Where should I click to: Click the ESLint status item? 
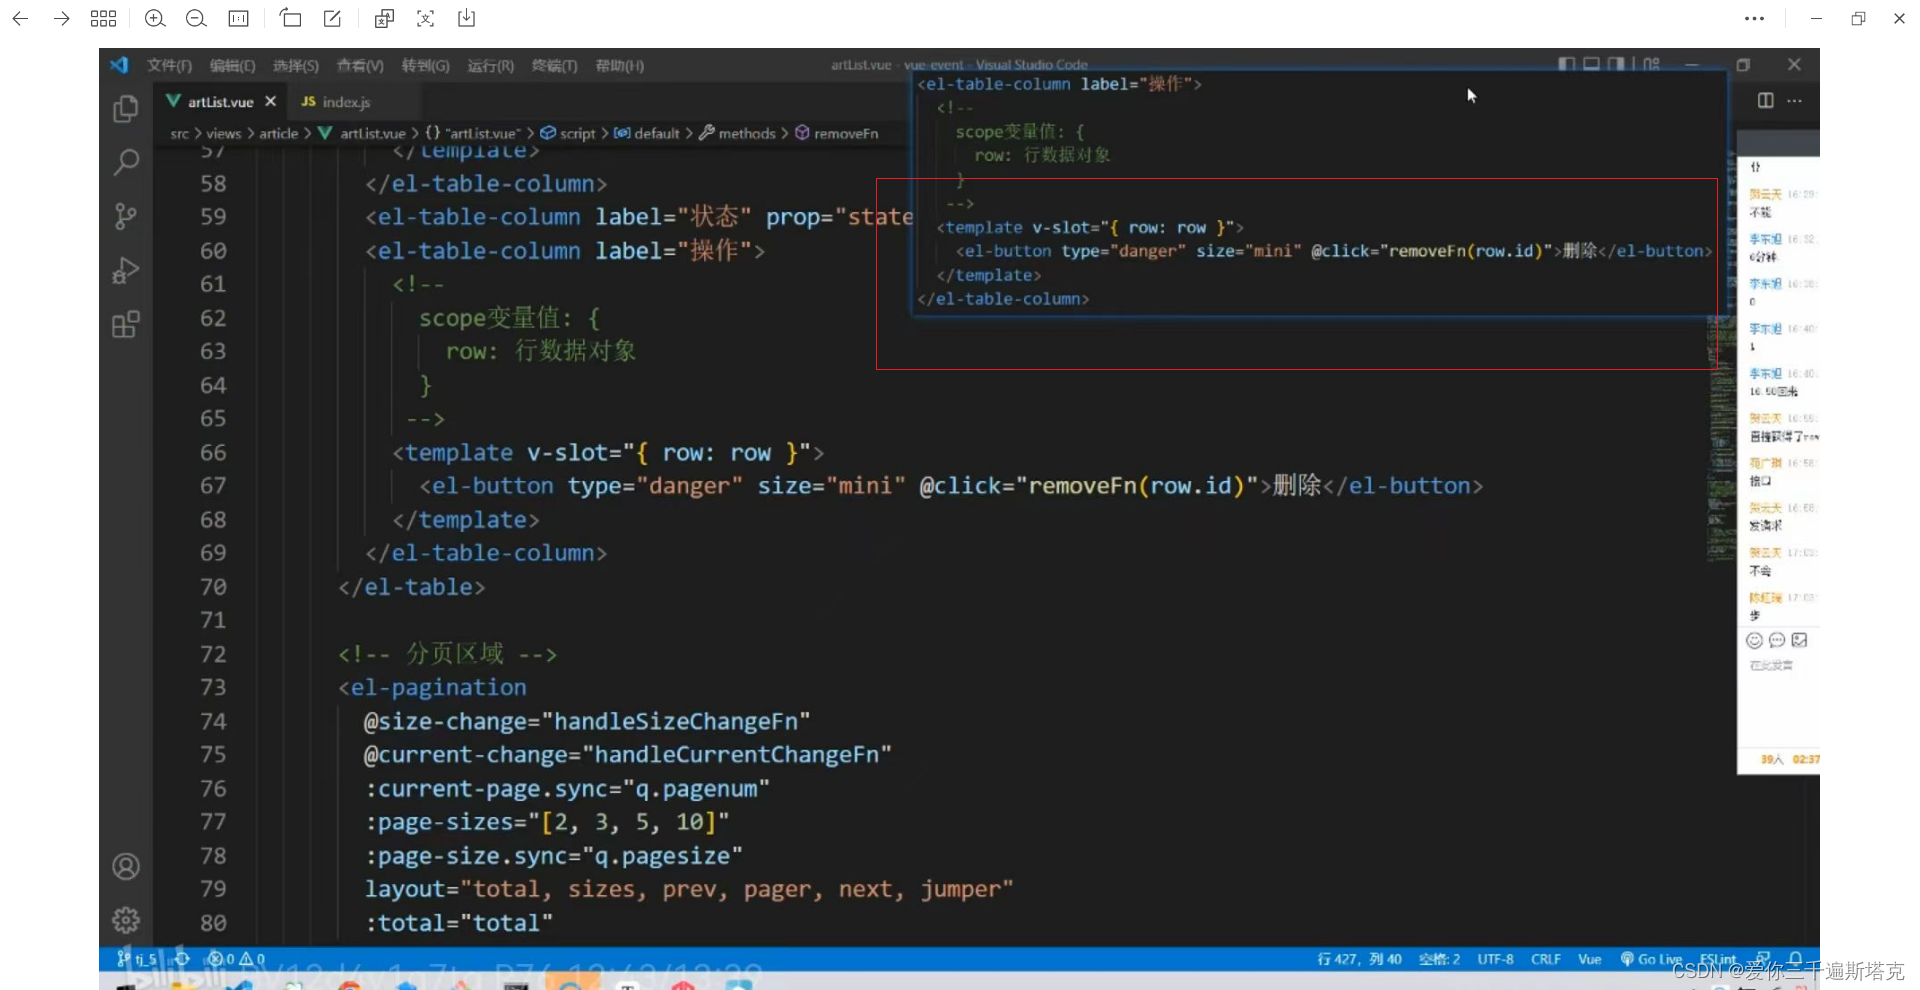(1717, 958)
